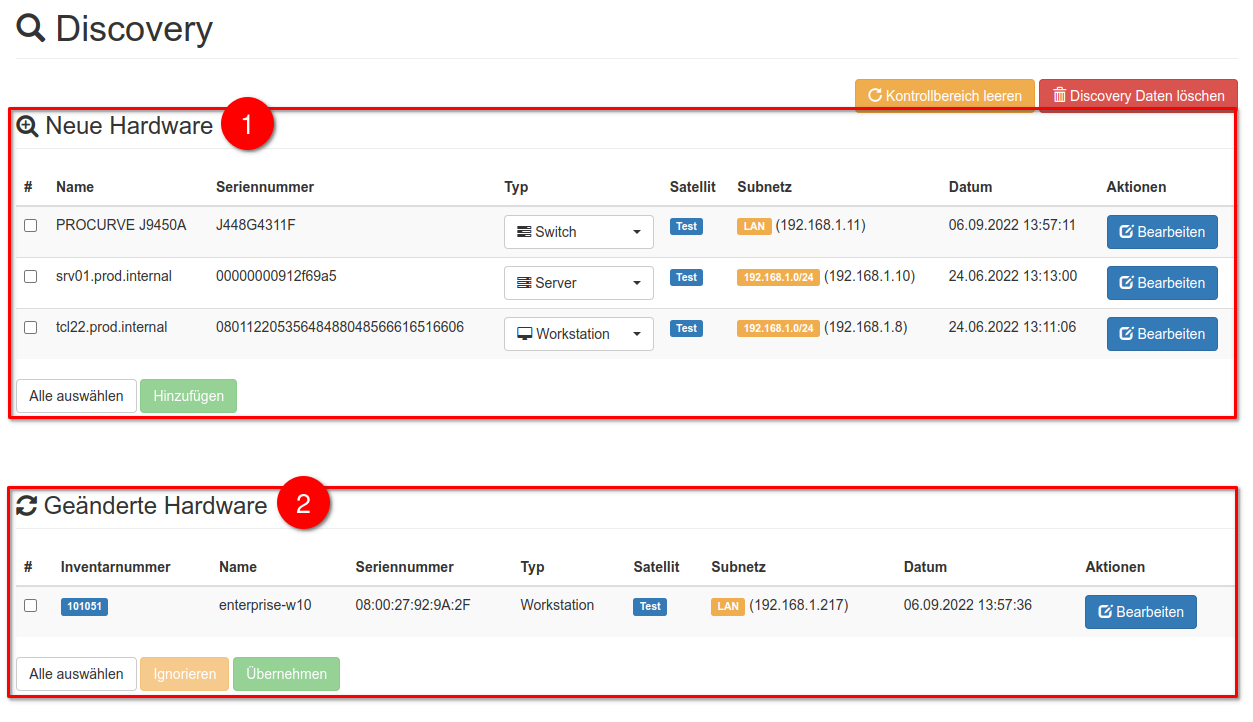Open the Switch type dropdown
The width and height of the screenshot is (1253, 722).
point(578,232)
